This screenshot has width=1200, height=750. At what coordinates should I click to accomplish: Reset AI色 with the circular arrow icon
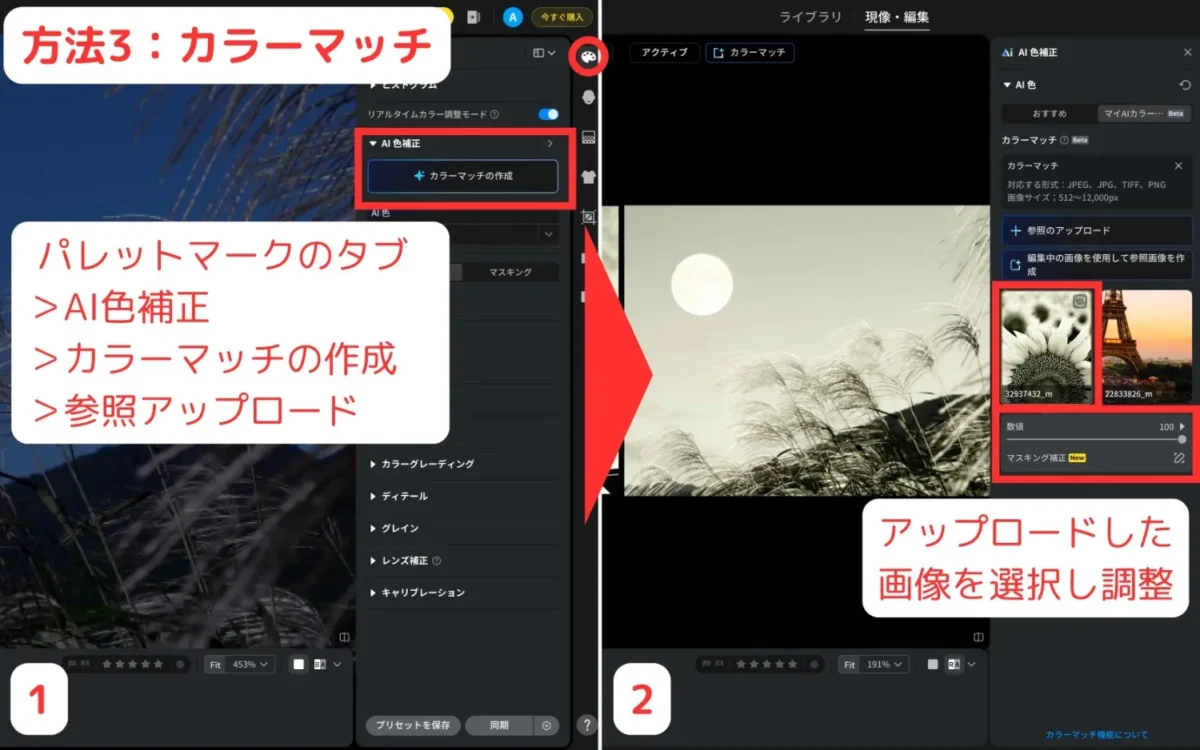[1185, 86]
